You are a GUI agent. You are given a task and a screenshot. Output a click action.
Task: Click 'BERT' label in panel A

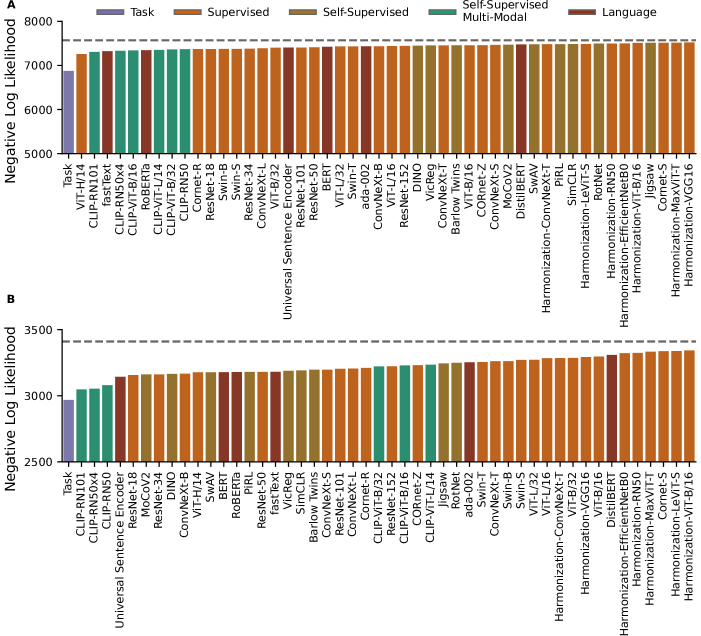coord(326,178)
